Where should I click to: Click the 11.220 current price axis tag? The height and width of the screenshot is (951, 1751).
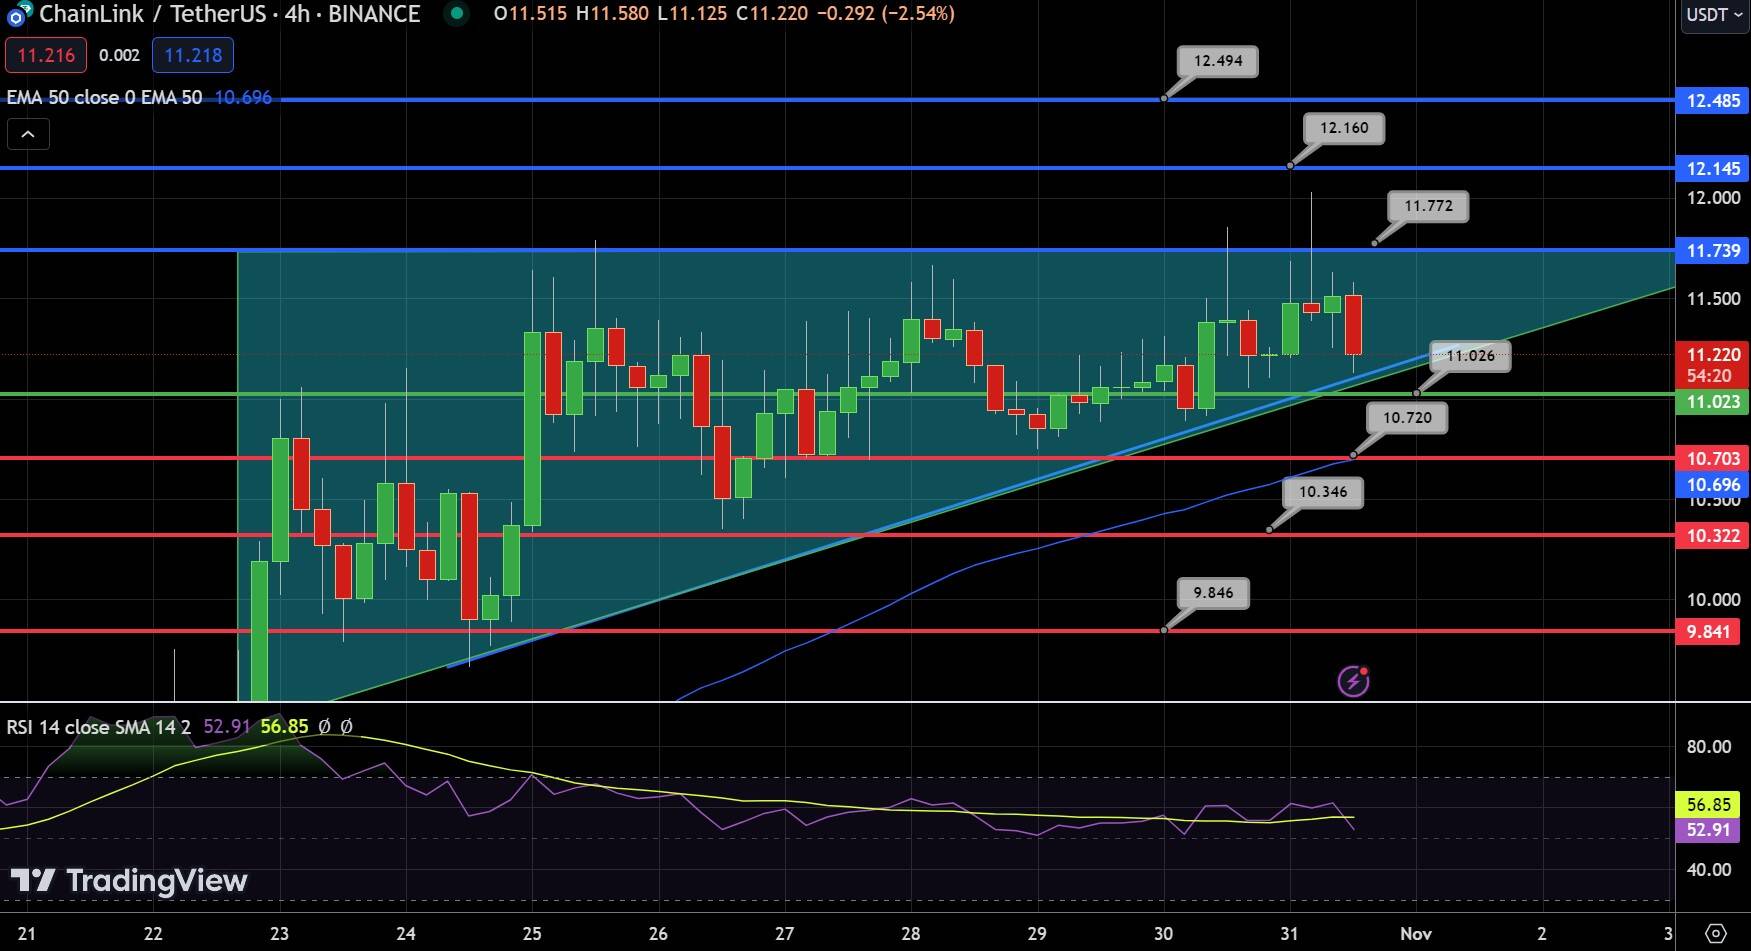tap(1713, 355)
